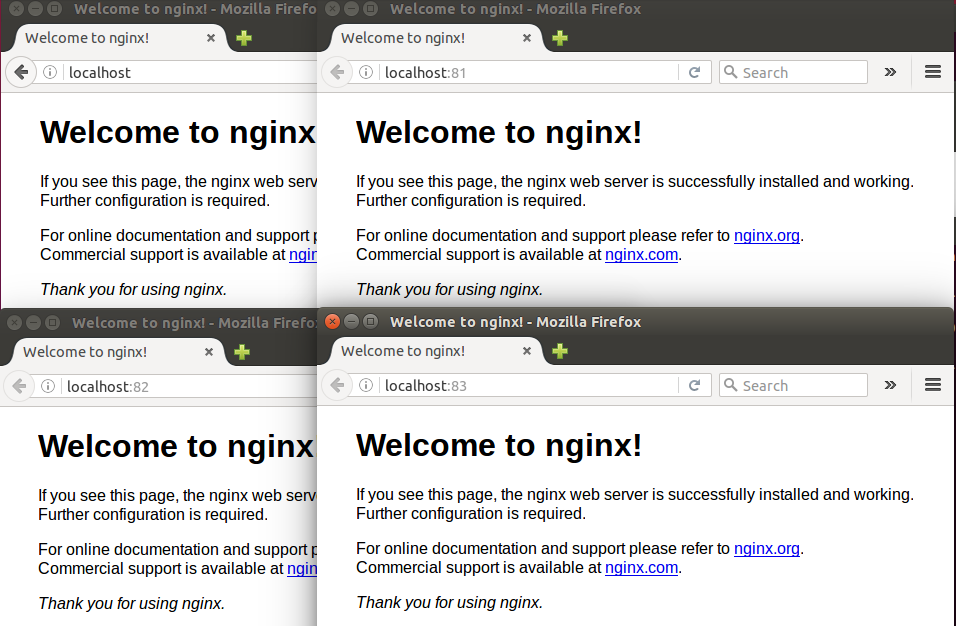
Task: Click site info icon beside localhost:83 address
Action: [366, 385]
